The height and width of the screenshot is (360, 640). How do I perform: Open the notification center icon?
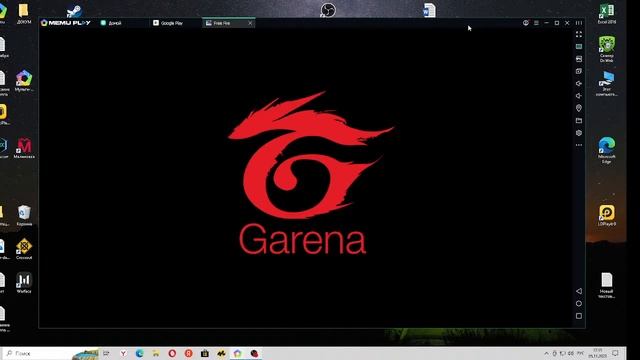[616, 353]
